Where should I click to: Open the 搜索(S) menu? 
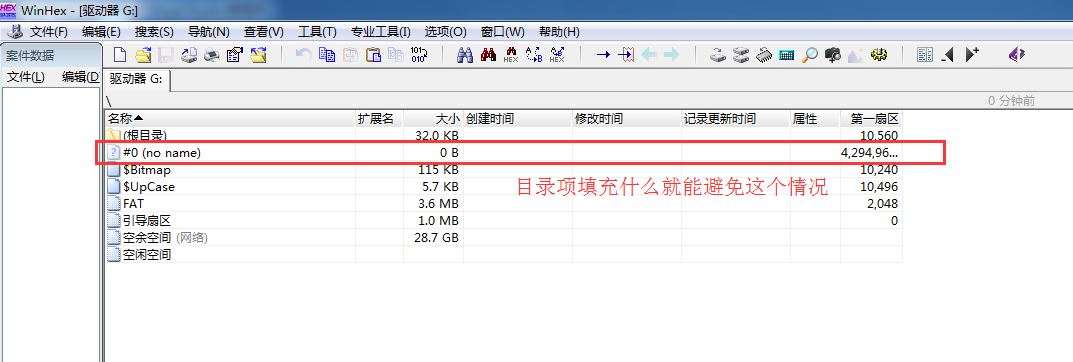[x=154, y=32]
